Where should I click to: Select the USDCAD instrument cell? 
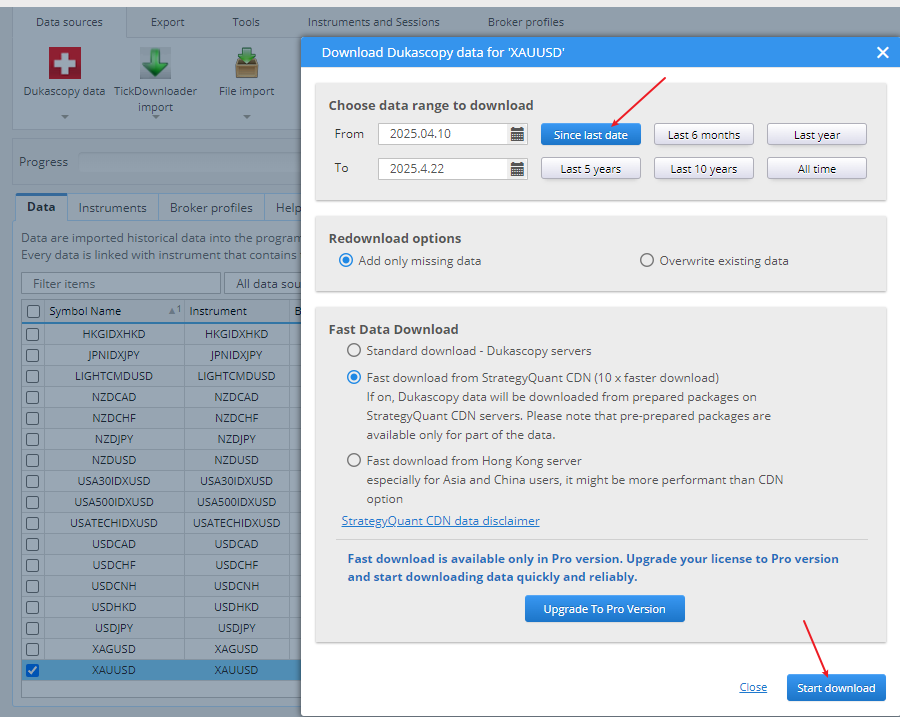[237, 544]
